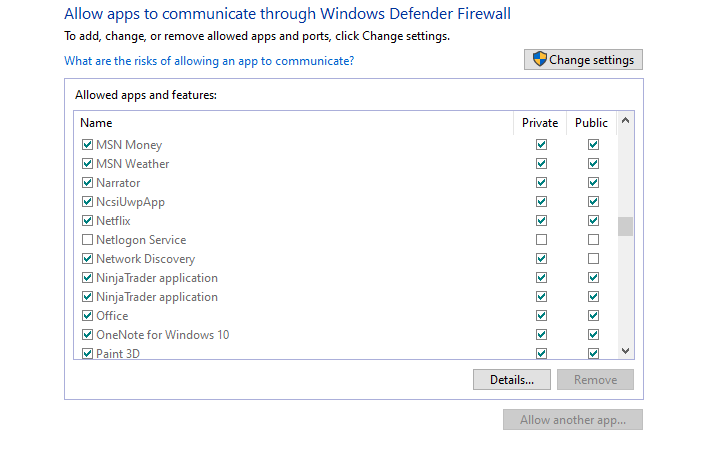The width and height of the screenshot is (711, 461).
Task: Check Private for Netlogon Service
Action: click(x=541, y=240)
